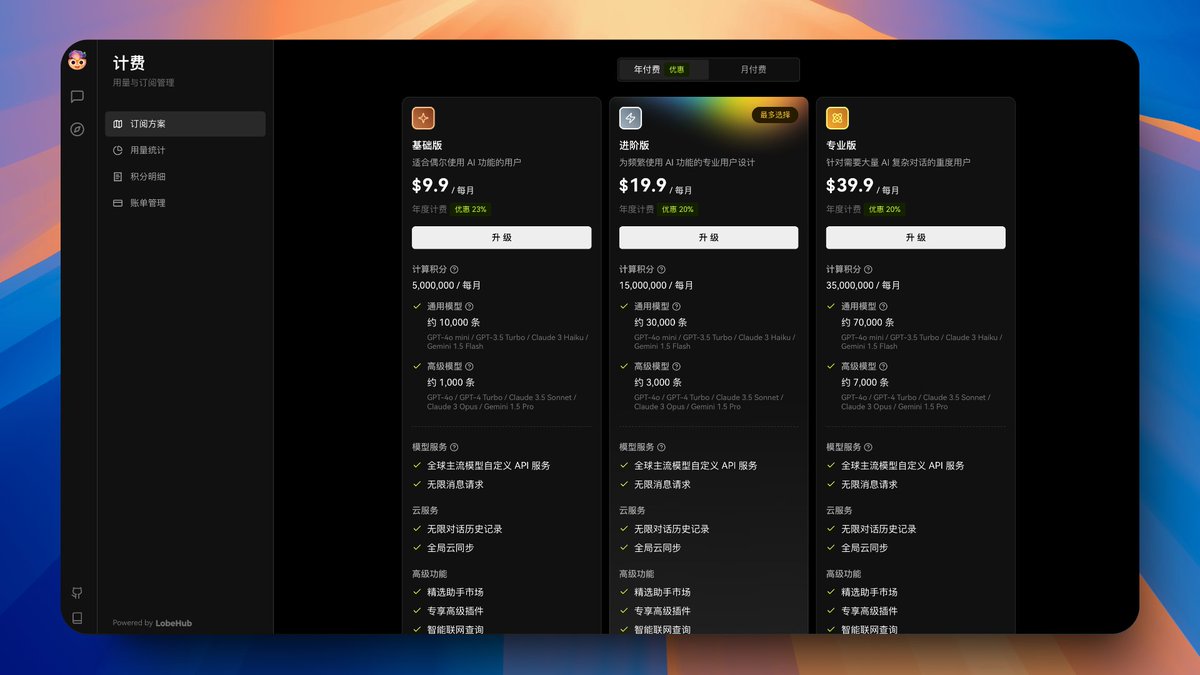The height and width of the screenshot is (675, 1200).
Task: Click 15,000,000 / 每月 credits text
Action: coord(656,286)
